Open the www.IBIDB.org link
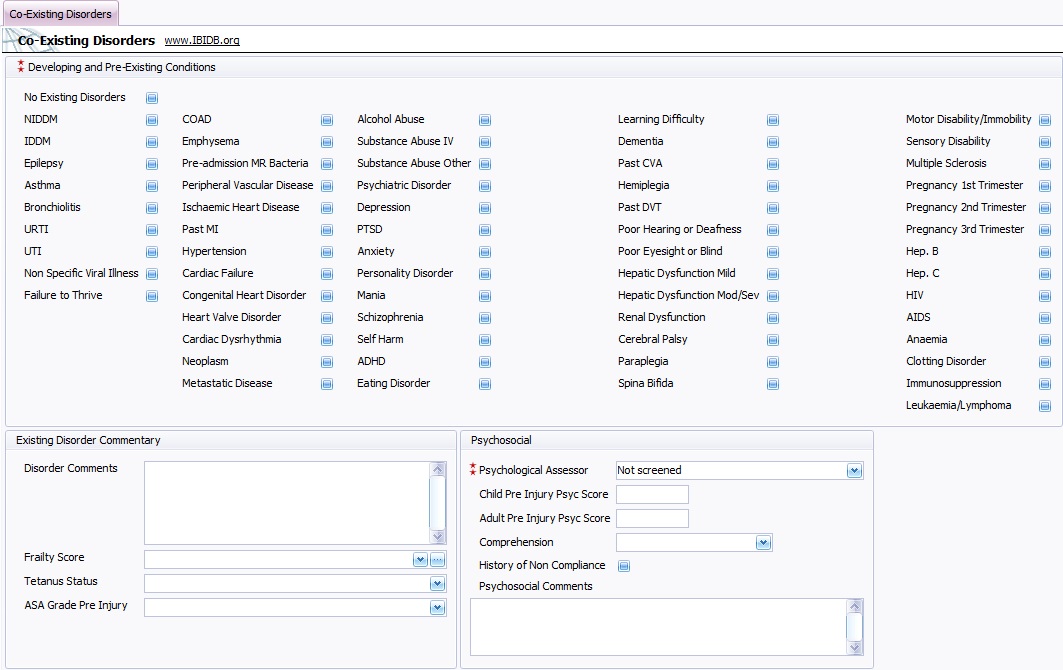This screenshot has height=670, width=1063. (x=202, y=41)
